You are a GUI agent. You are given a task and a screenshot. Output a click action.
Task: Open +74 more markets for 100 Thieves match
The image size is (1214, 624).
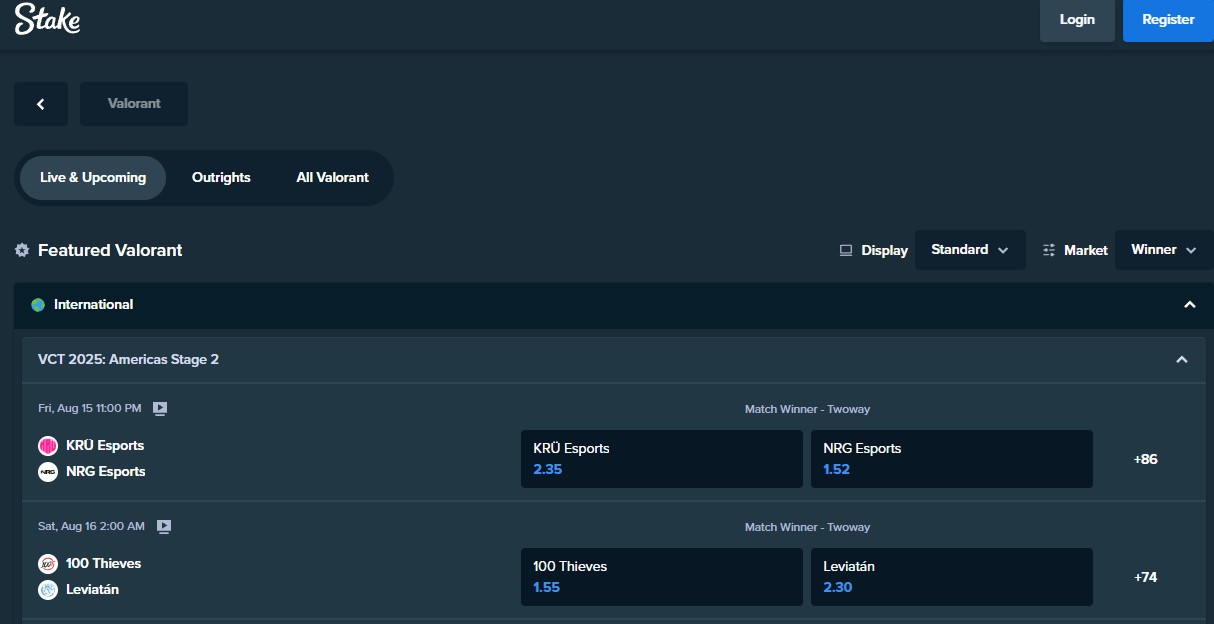click(x=1146, y=578)
